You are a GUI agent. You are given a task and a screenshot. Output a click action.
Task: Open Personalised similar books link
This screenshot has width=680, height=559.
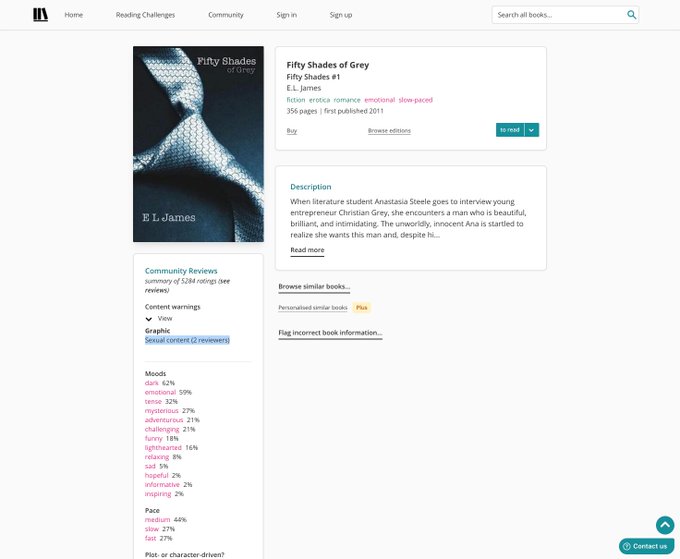click(x=313, y=308)
